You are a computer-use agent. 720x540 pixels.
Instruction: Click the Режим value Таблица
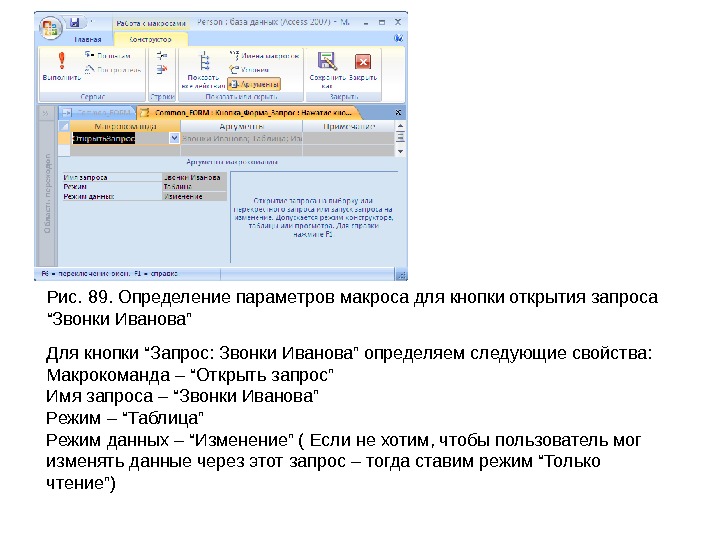click(x=194, y=186)
